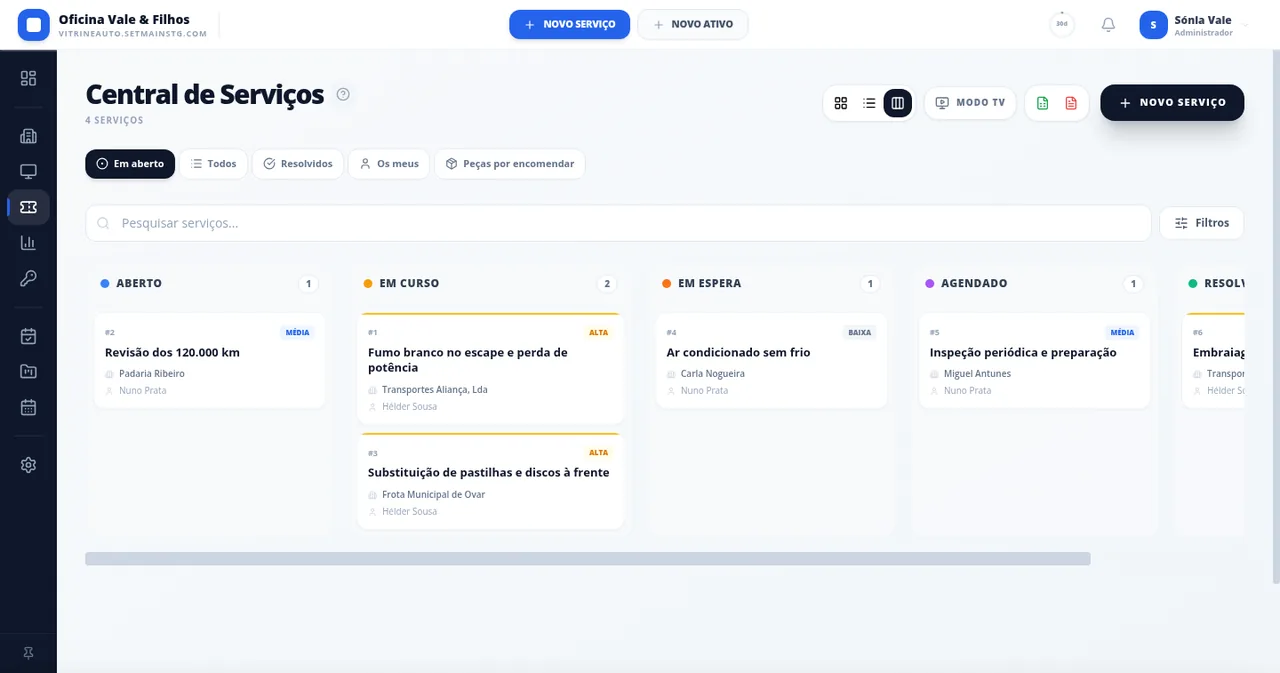Click Frota Municipal de Ovar client name

coord(433,495)
